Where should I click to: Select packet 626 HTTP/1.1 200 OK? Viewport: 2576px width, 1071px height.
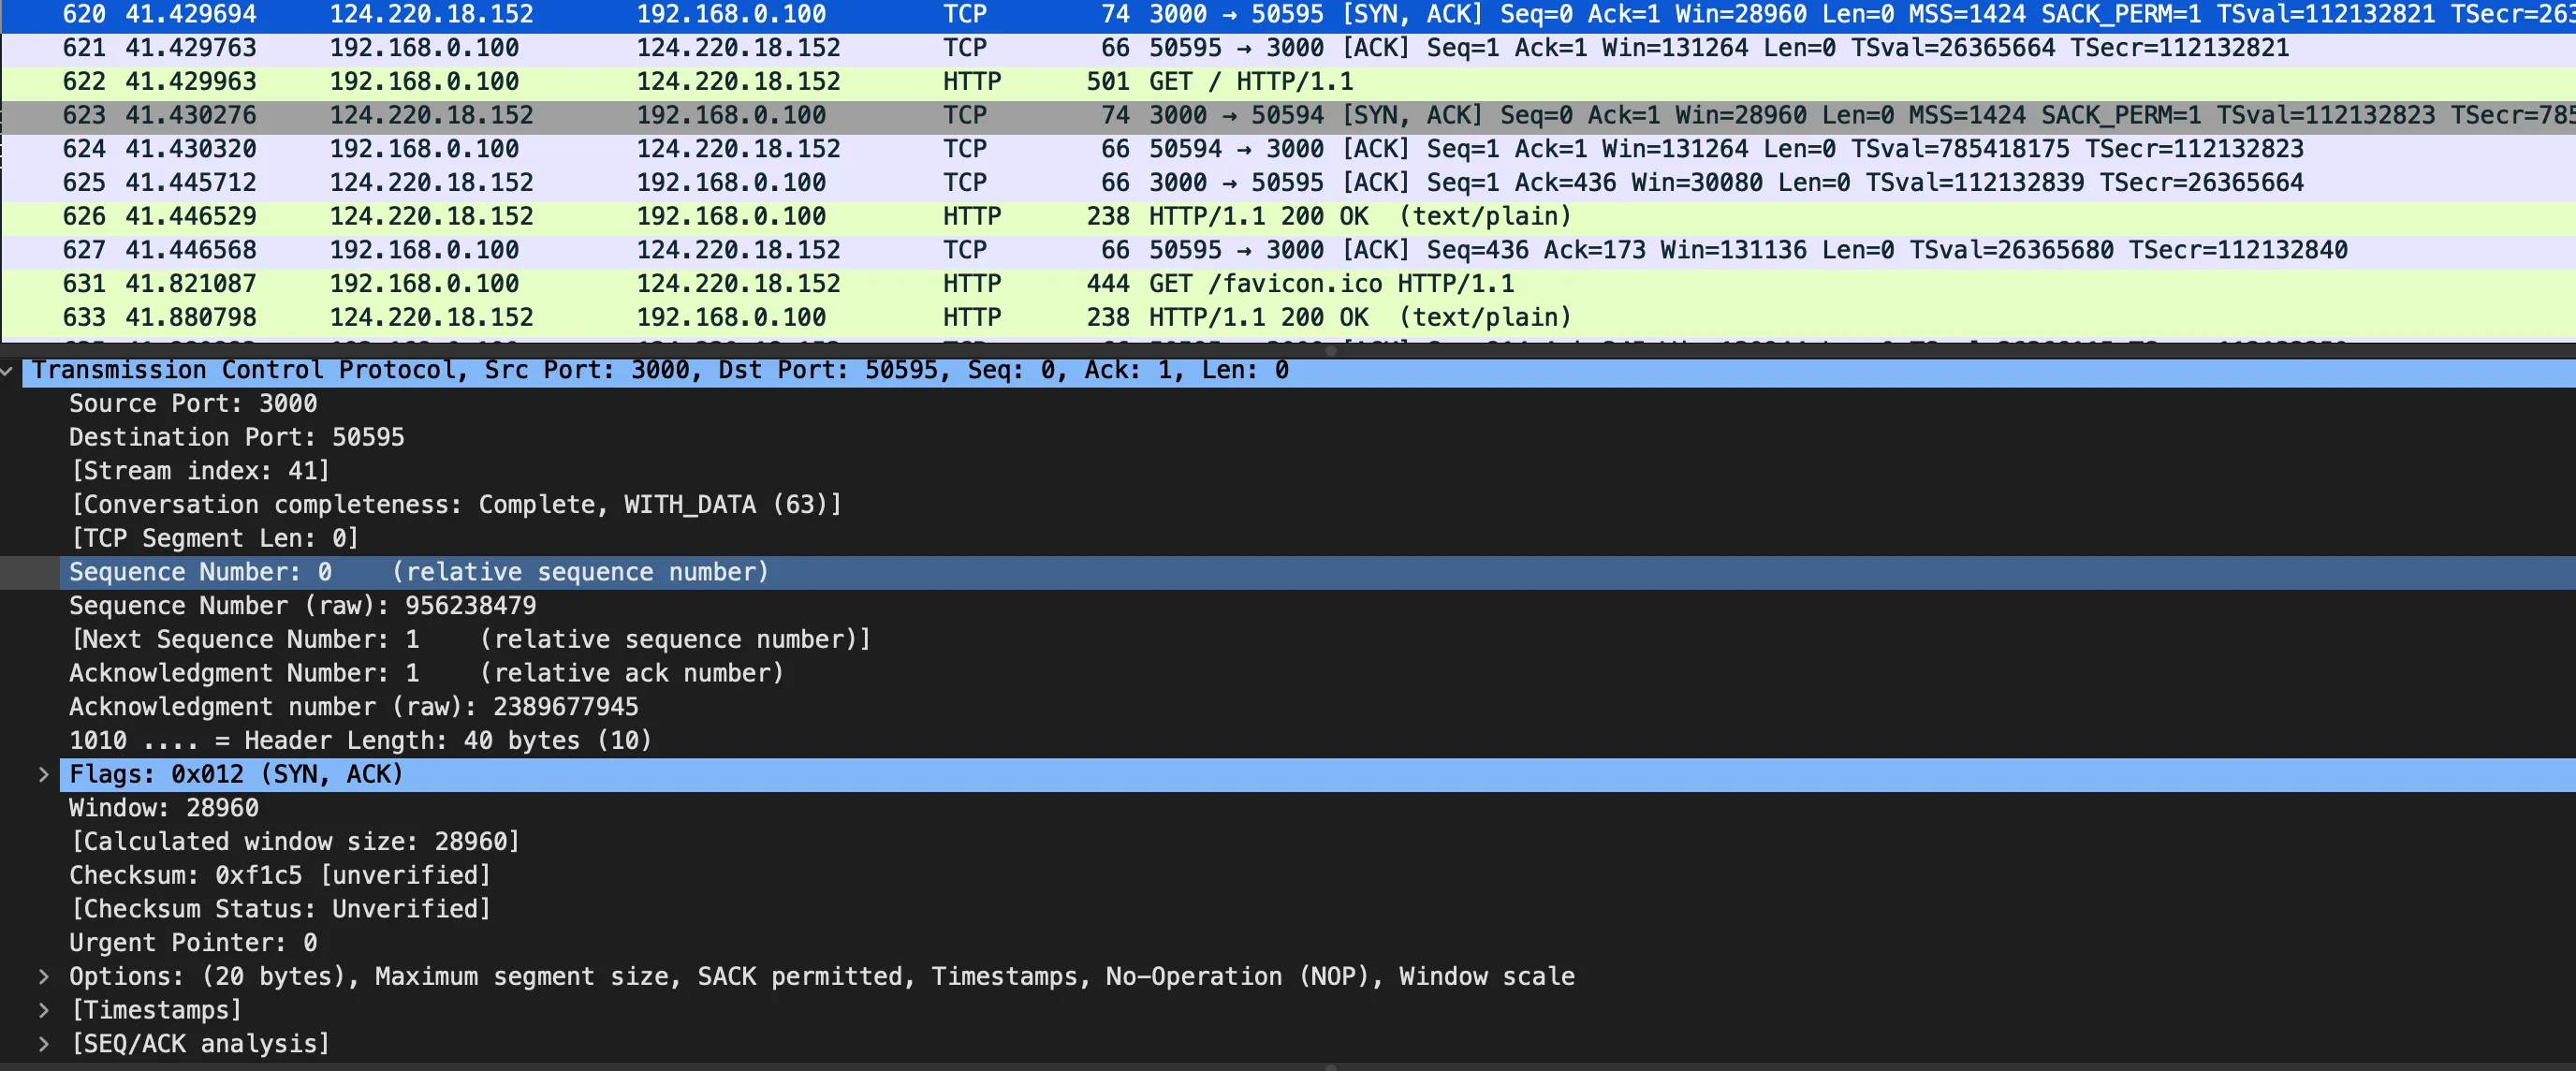coord(1288,217)
